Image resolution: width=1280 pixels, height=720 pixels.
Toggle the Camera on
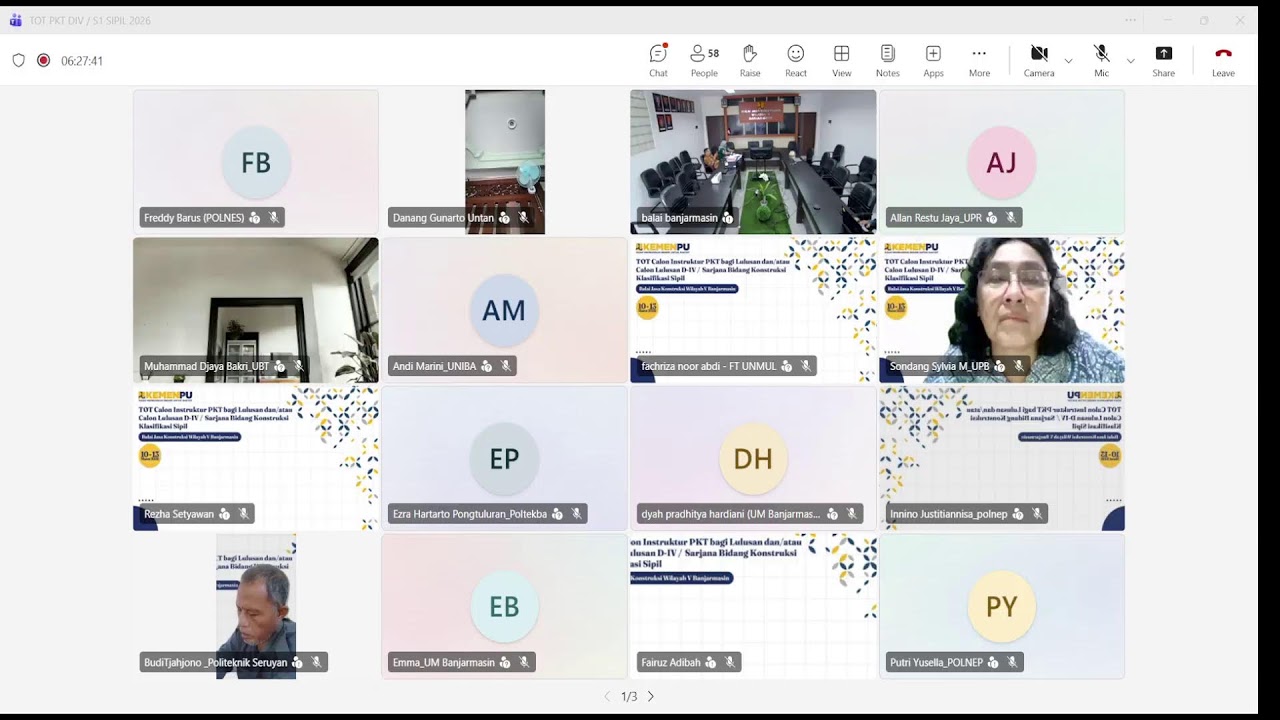point(1039,60)
